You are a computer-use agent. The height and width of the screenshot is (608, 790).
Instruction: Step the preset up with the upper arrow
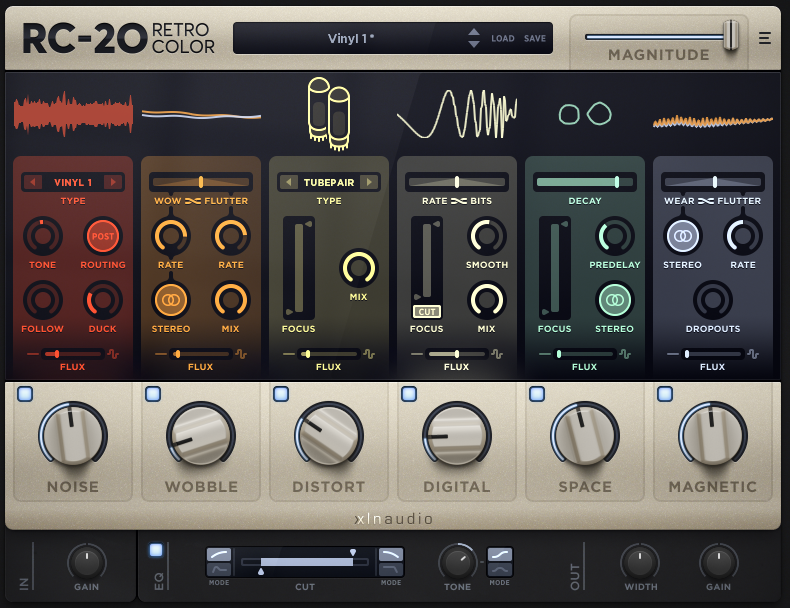click(x=474, y=32)
